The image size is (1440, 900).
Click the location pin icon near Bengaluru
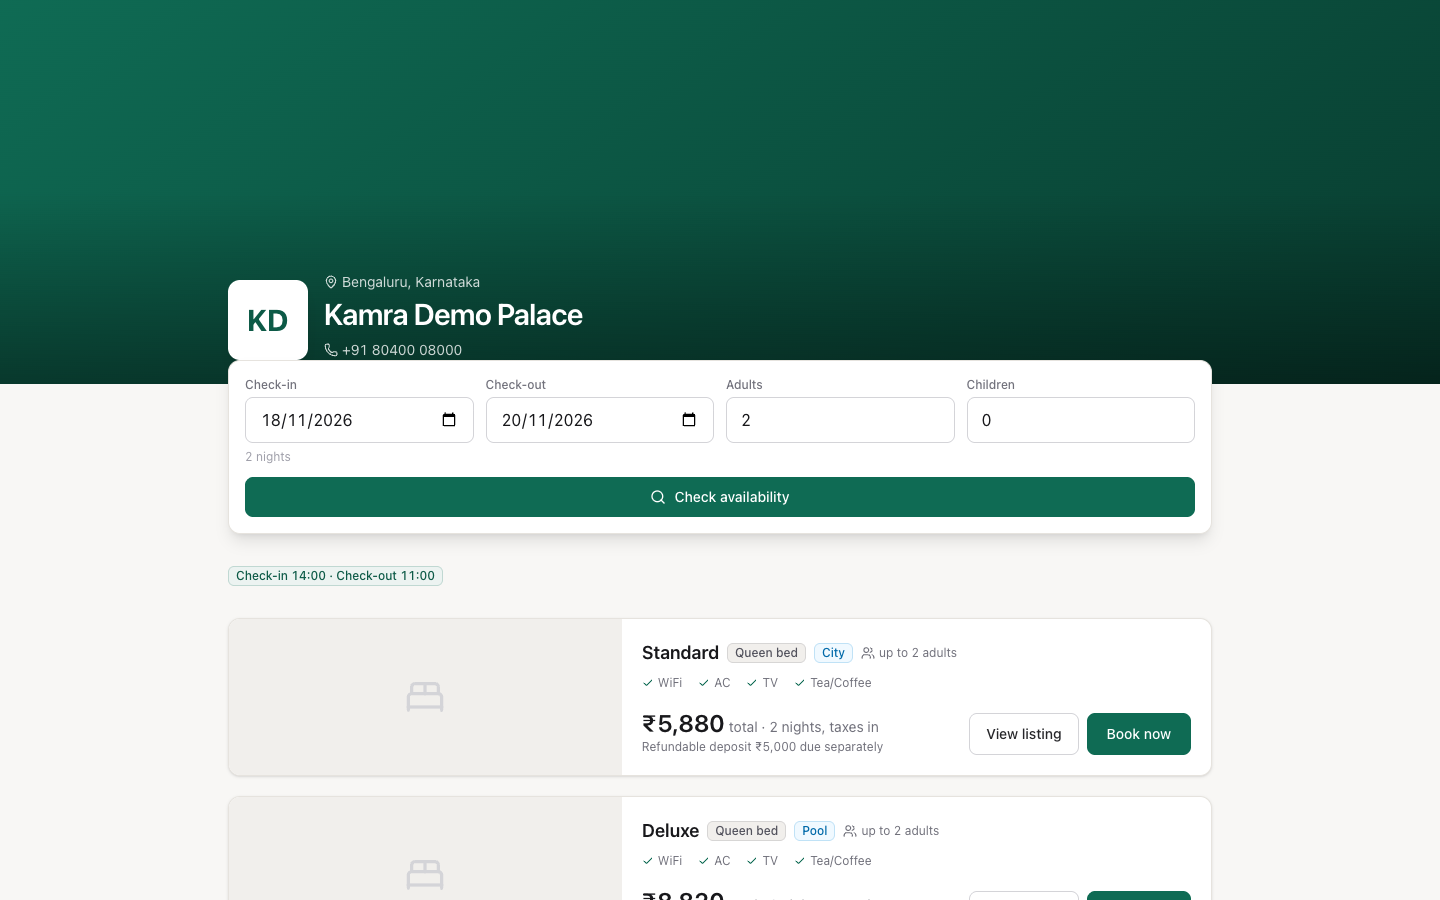[331, 282]
